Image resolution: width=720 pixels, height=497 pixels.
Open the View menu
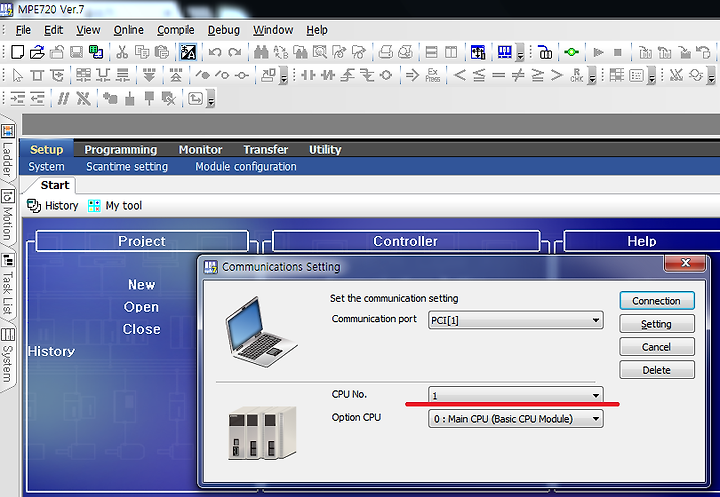pyautogui.click(x=88, y=30)
